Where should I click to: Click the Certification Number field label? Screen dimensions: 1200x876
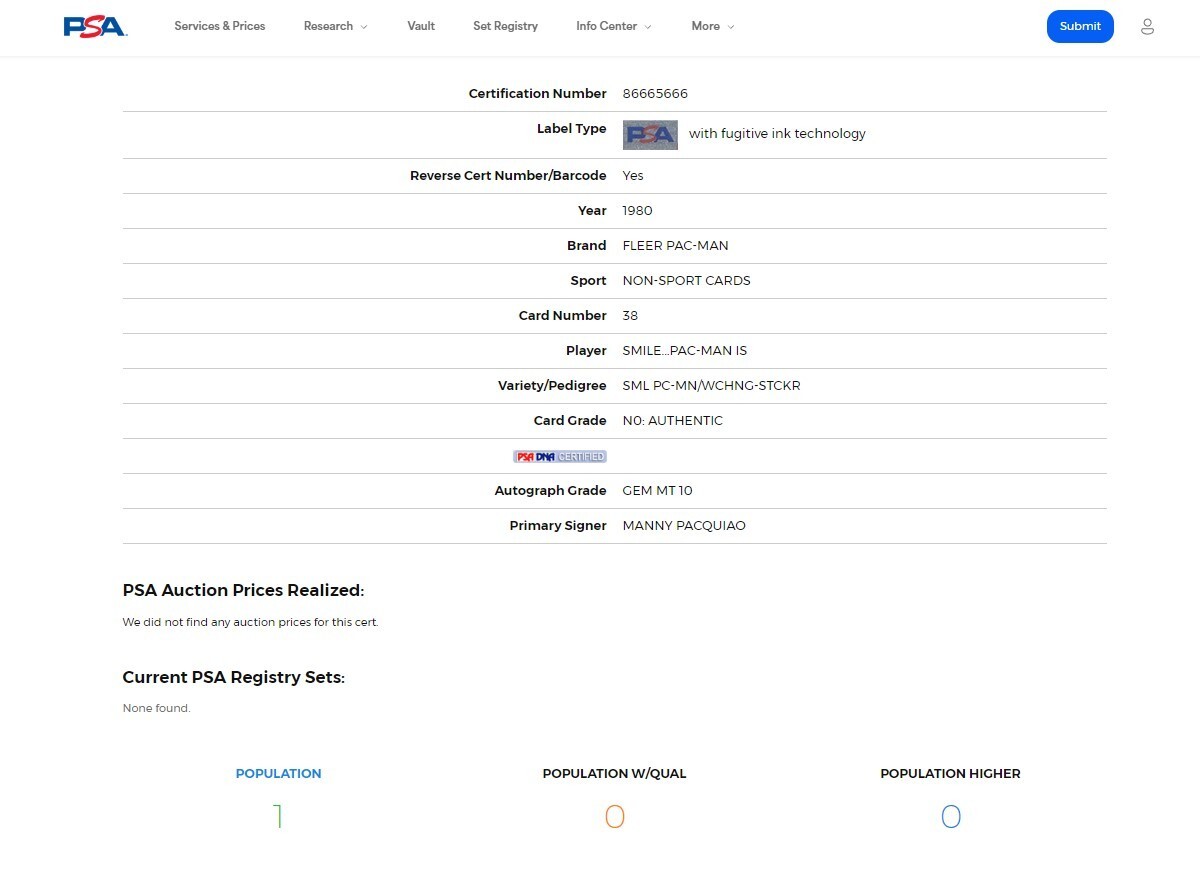click(x=538, y=94)
